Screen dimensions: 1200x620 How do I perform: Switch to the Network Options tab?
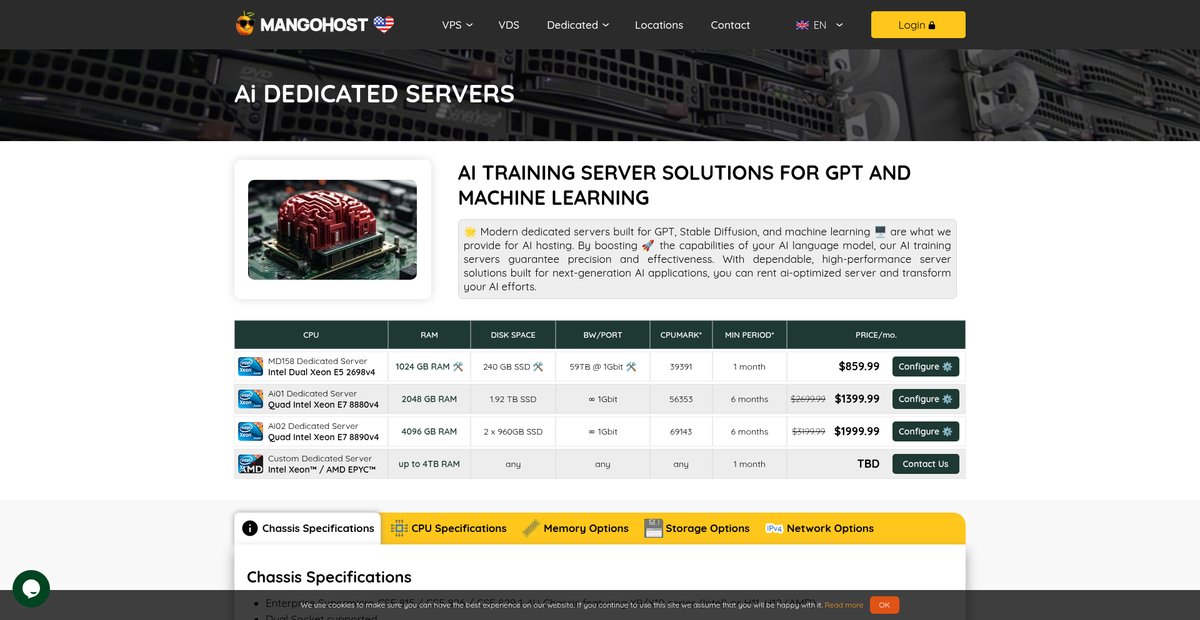(x=819, y=528)
